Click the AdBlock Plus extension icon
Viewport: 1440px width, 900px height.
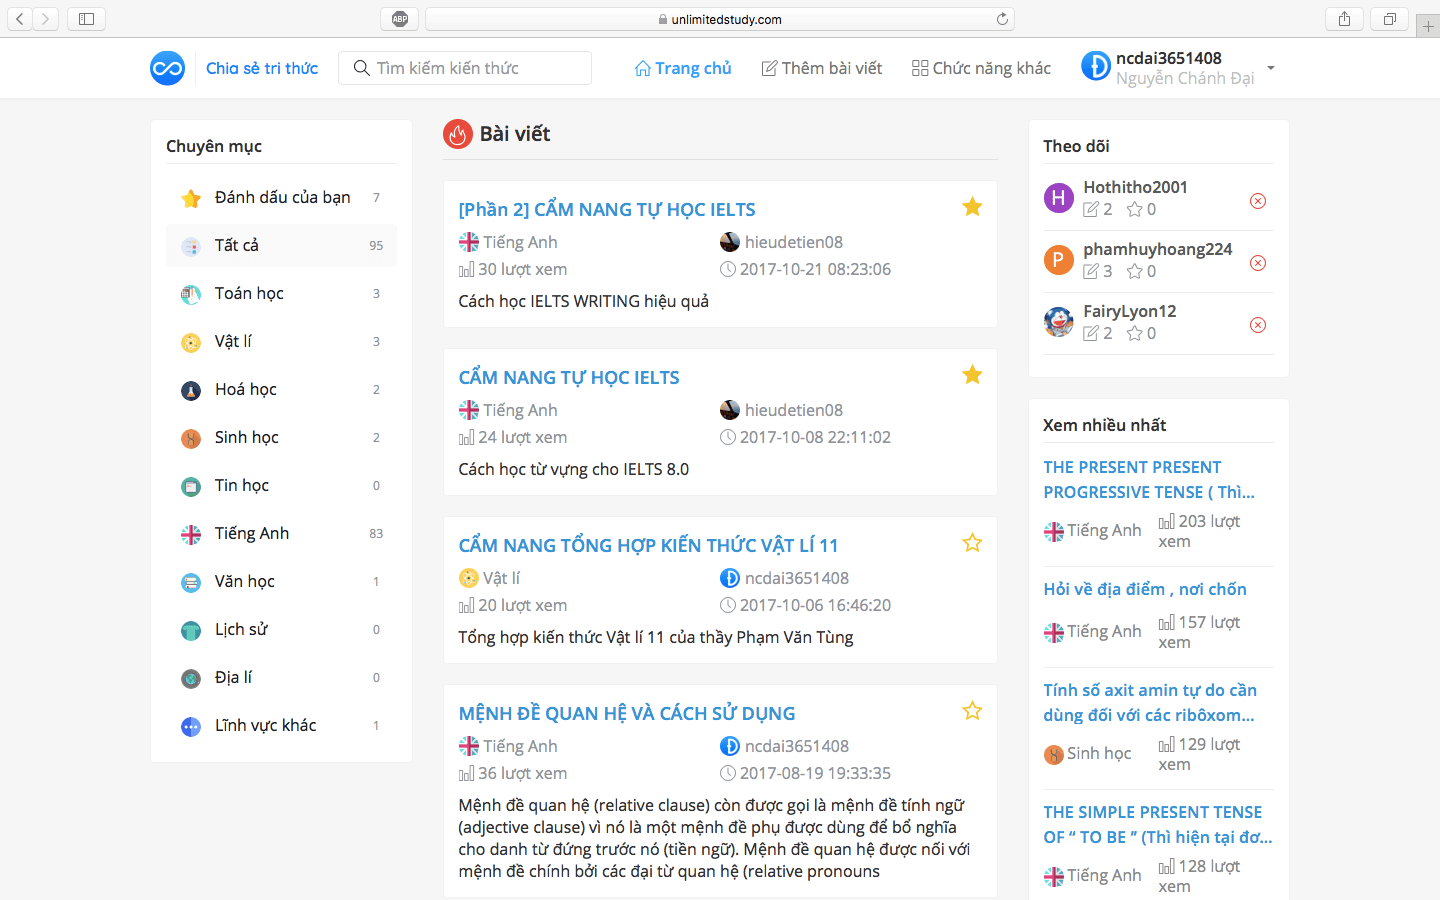click(400, 19)
